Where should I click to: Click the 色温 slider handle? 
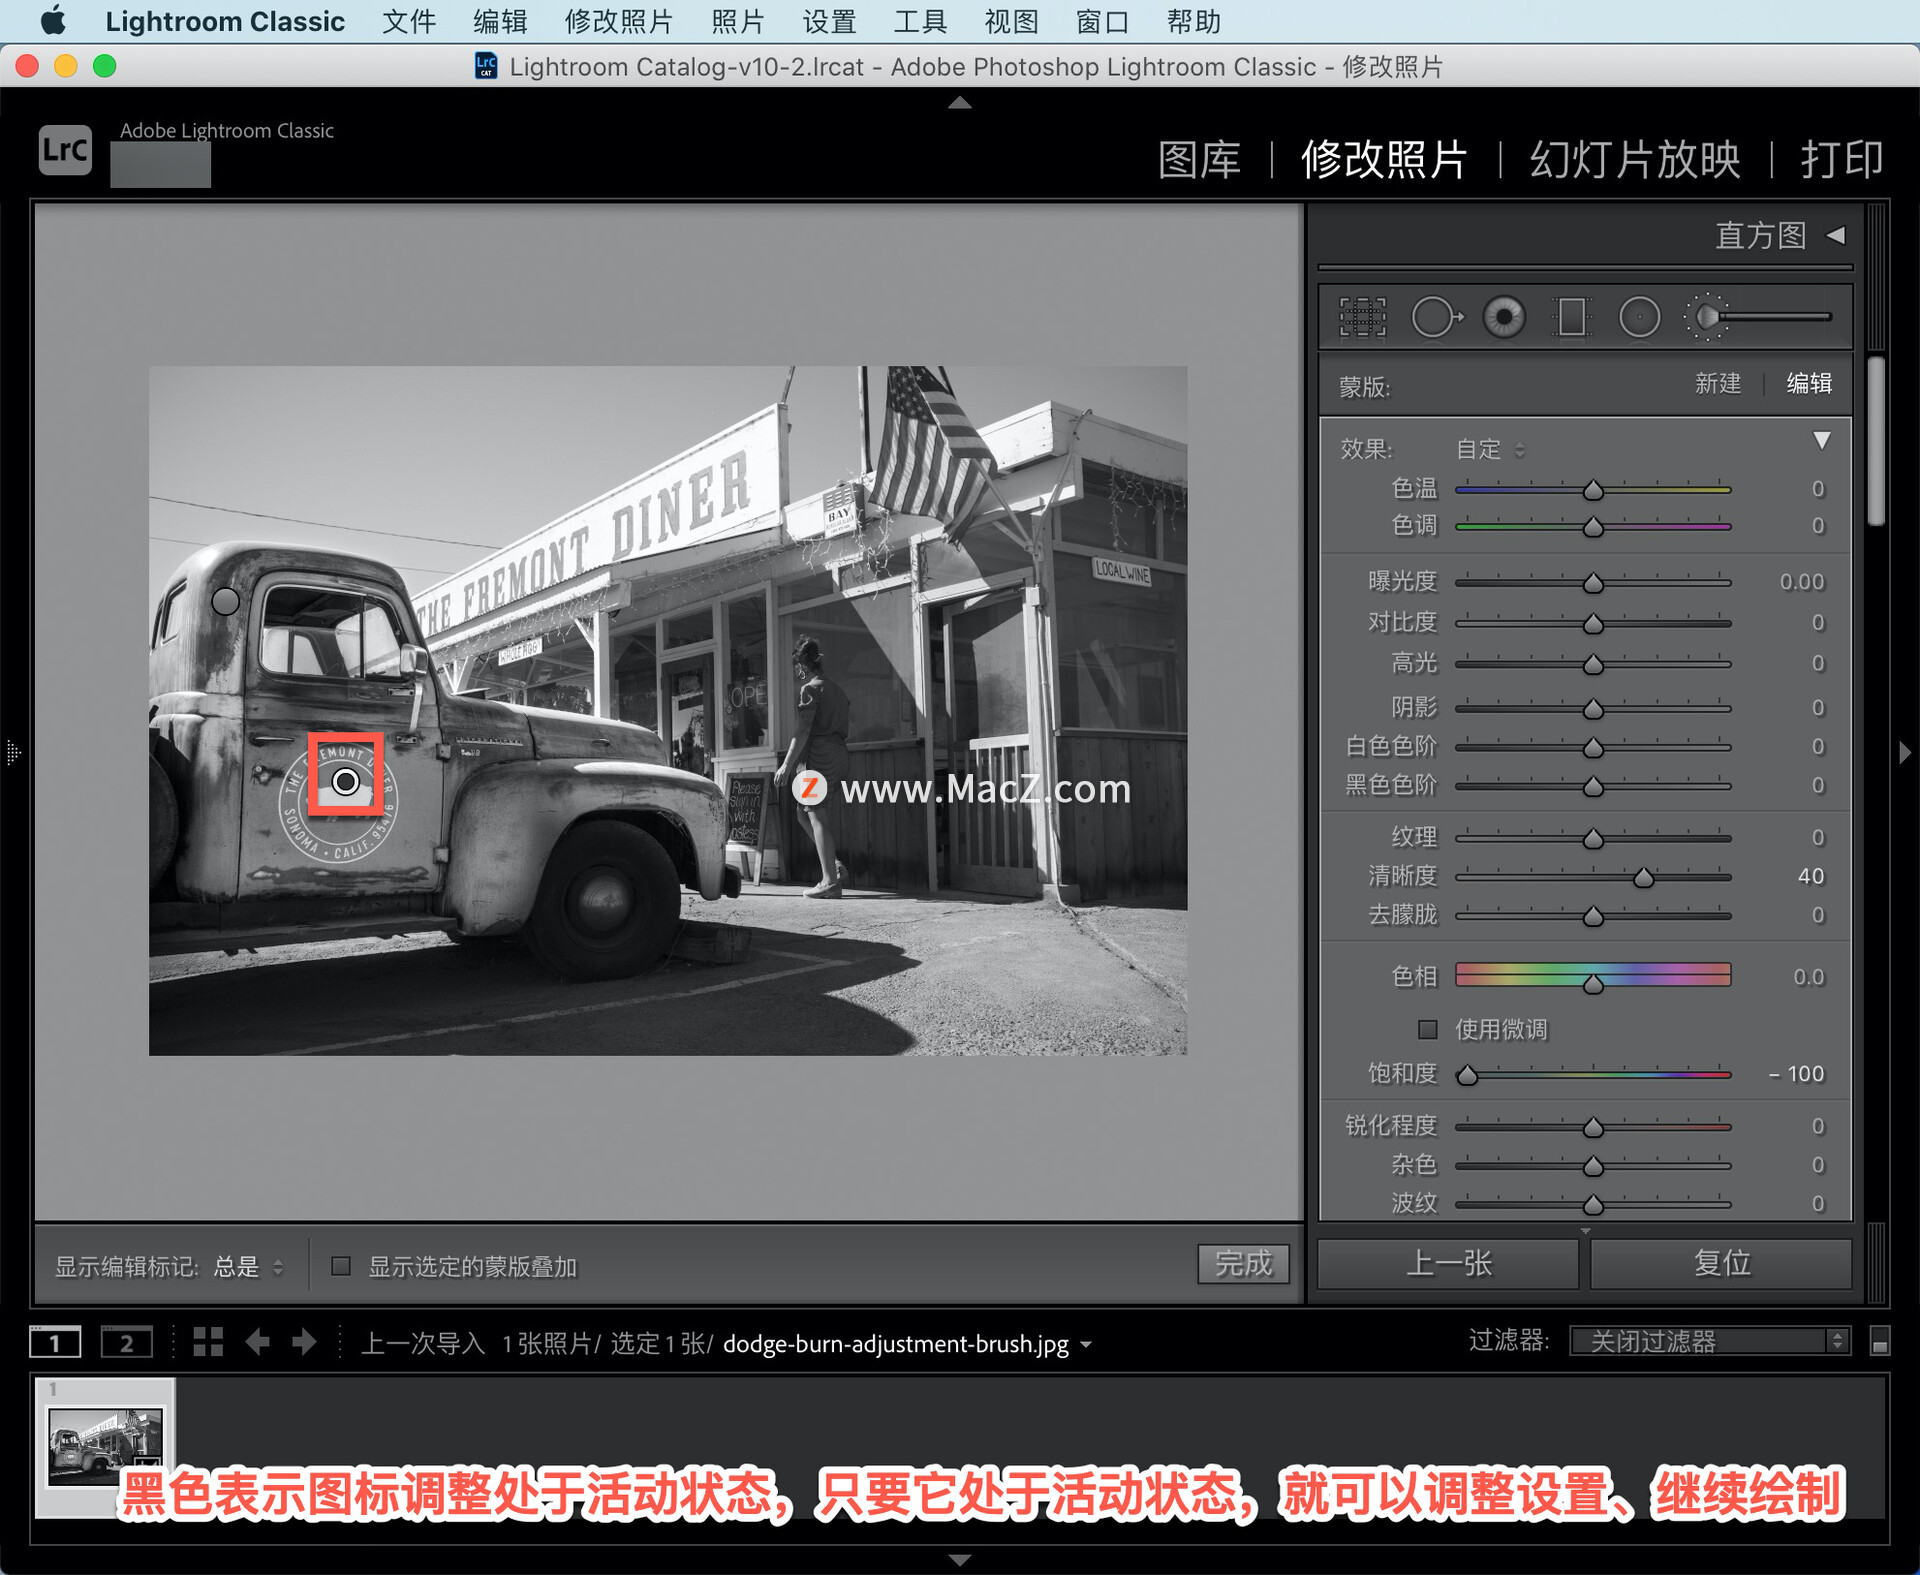[x=1593, y=490]
